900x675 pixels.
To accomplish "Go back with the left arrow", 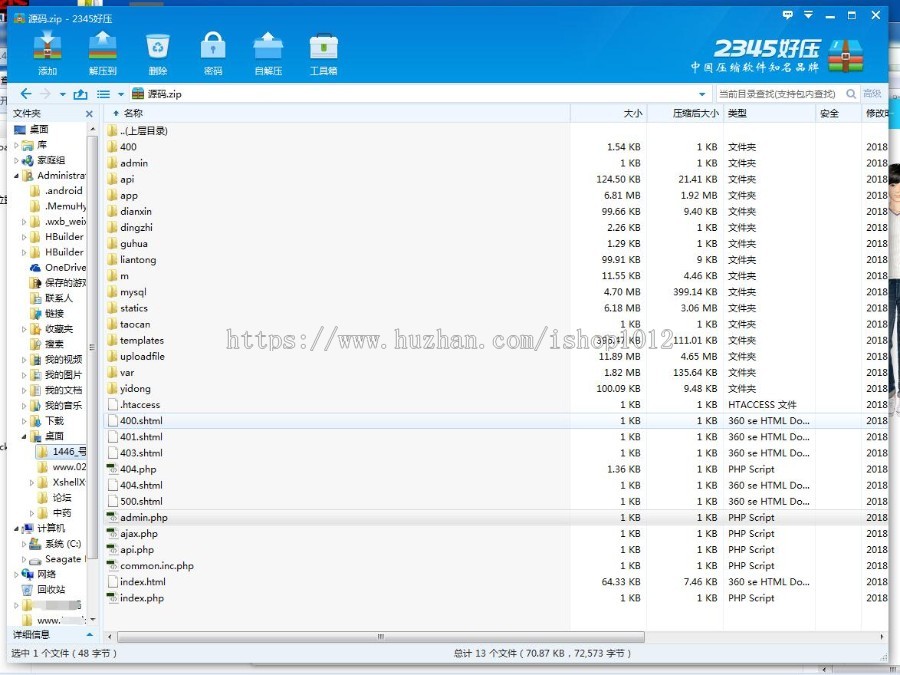I will 26,94.
